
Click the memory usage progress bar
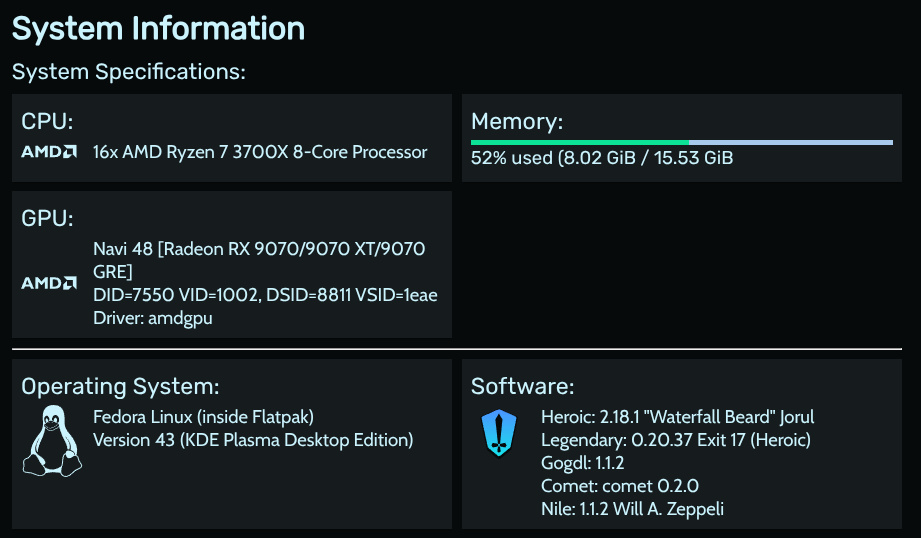pyautogui.click(x=681, y=143)
